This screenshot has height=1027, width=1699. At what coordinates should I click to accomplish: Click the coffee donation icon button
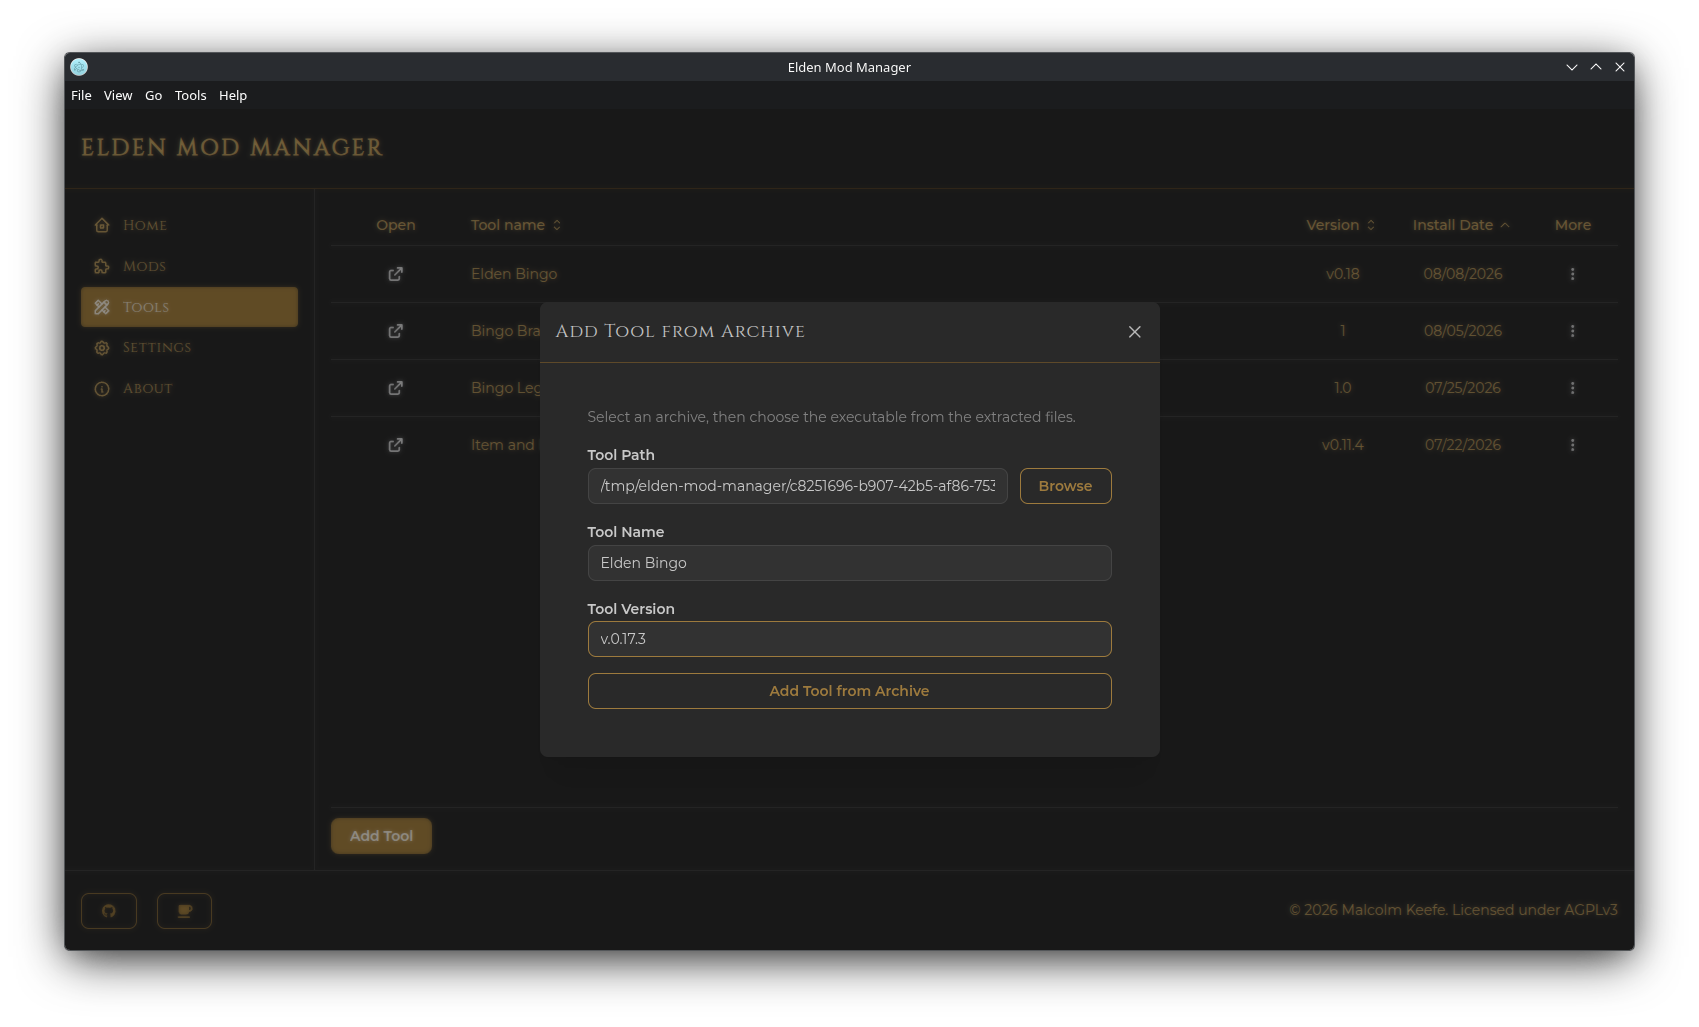[184, 911]
